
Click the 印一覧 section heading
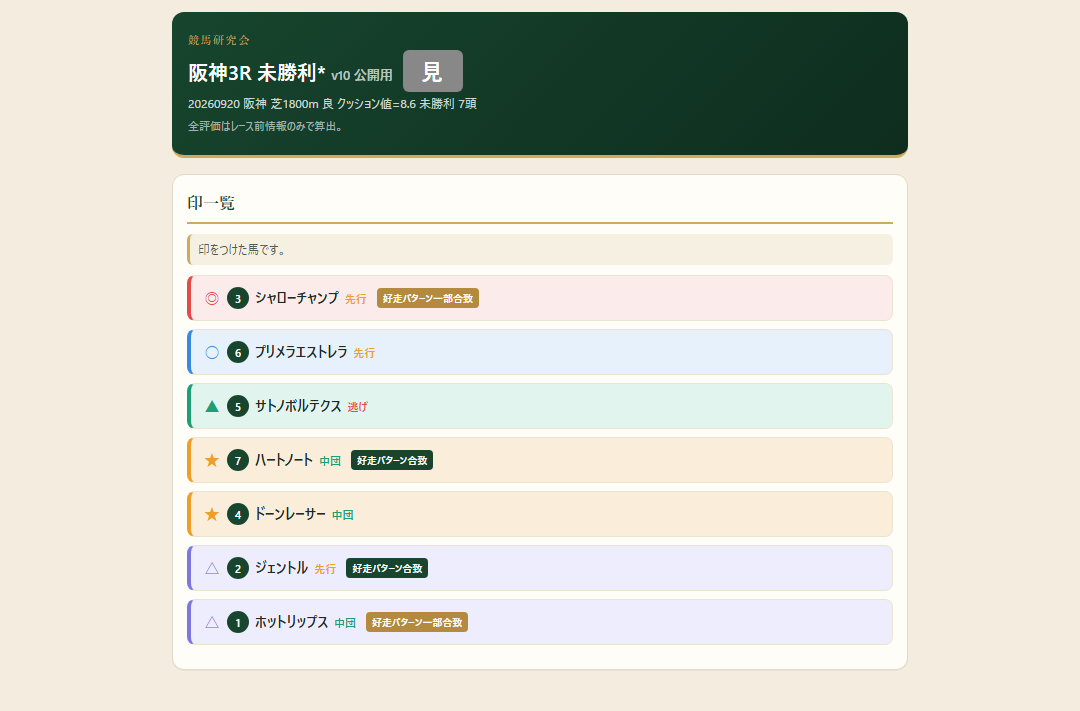coord(211,203)
